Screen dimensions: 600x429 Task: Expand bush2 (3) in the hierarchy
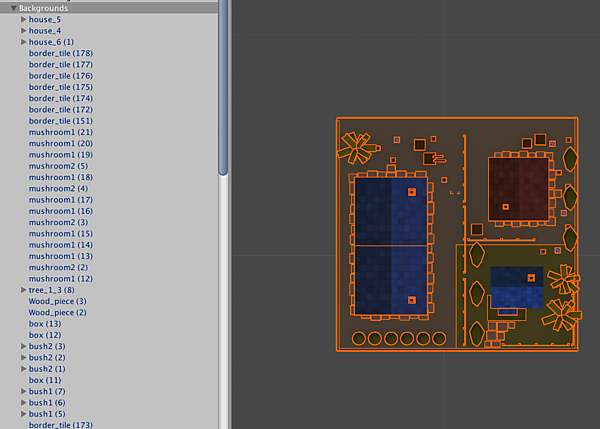pyautogui.click(x=23, y=346)
